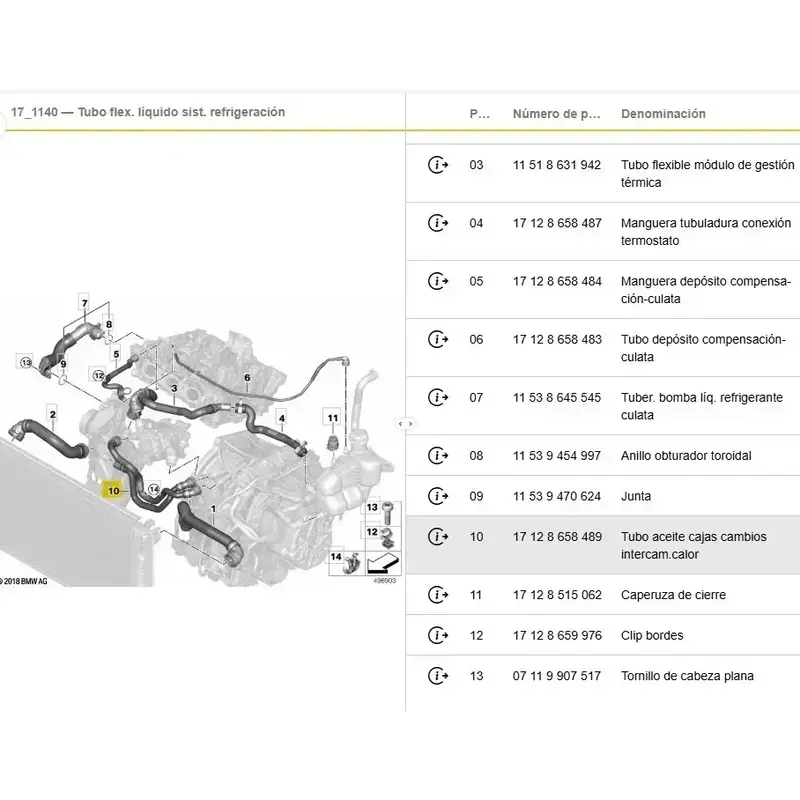Click info icon for Tornillo de cabeza plana
The width and height of the screenshot is (800, 800).
coord(437,676)
